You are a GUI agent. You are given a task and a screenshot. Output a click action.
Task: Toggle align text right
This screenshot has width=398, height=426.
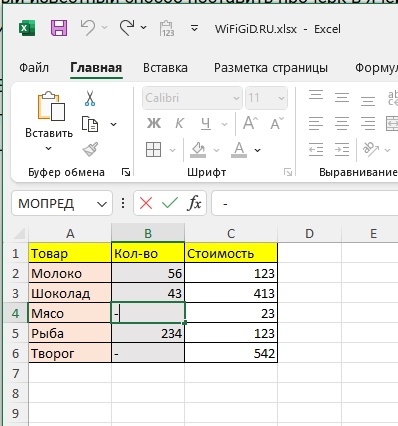click(x=368, y=124)
